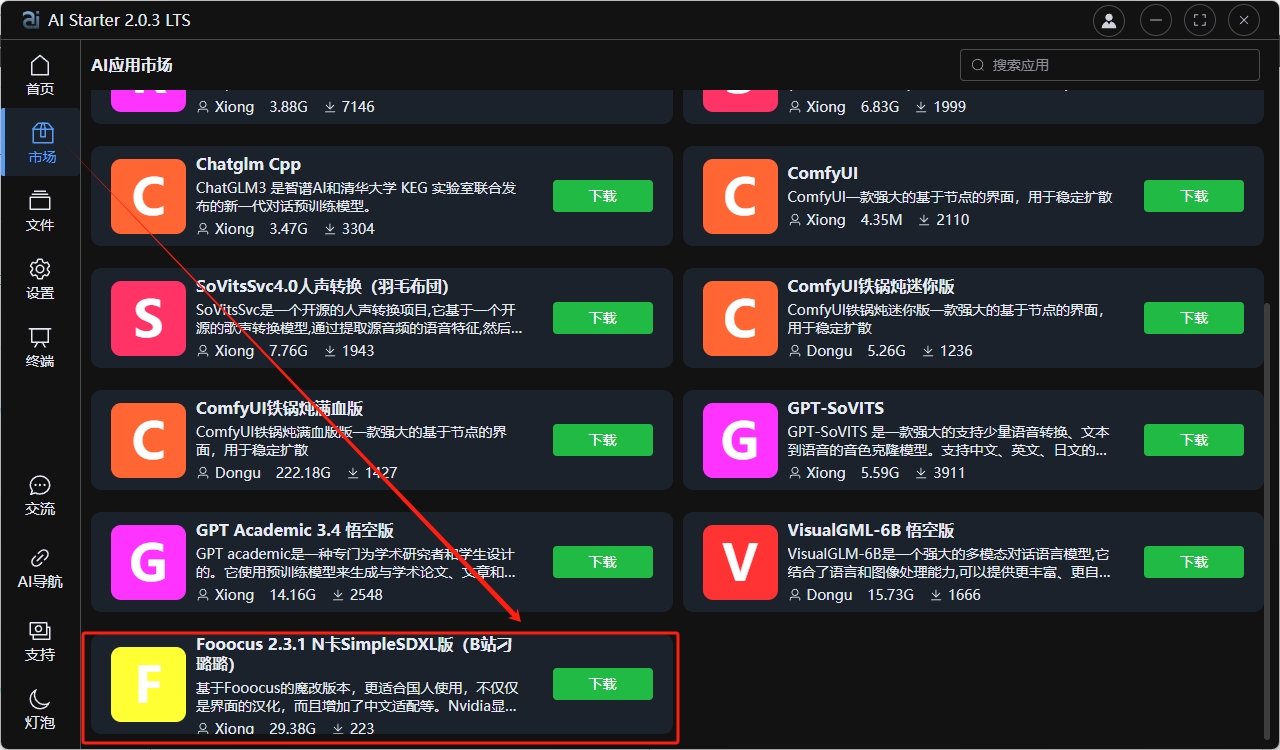1280x750 pixels.
Task: Click the user account icon in title bar
Action: point(1107,20)
